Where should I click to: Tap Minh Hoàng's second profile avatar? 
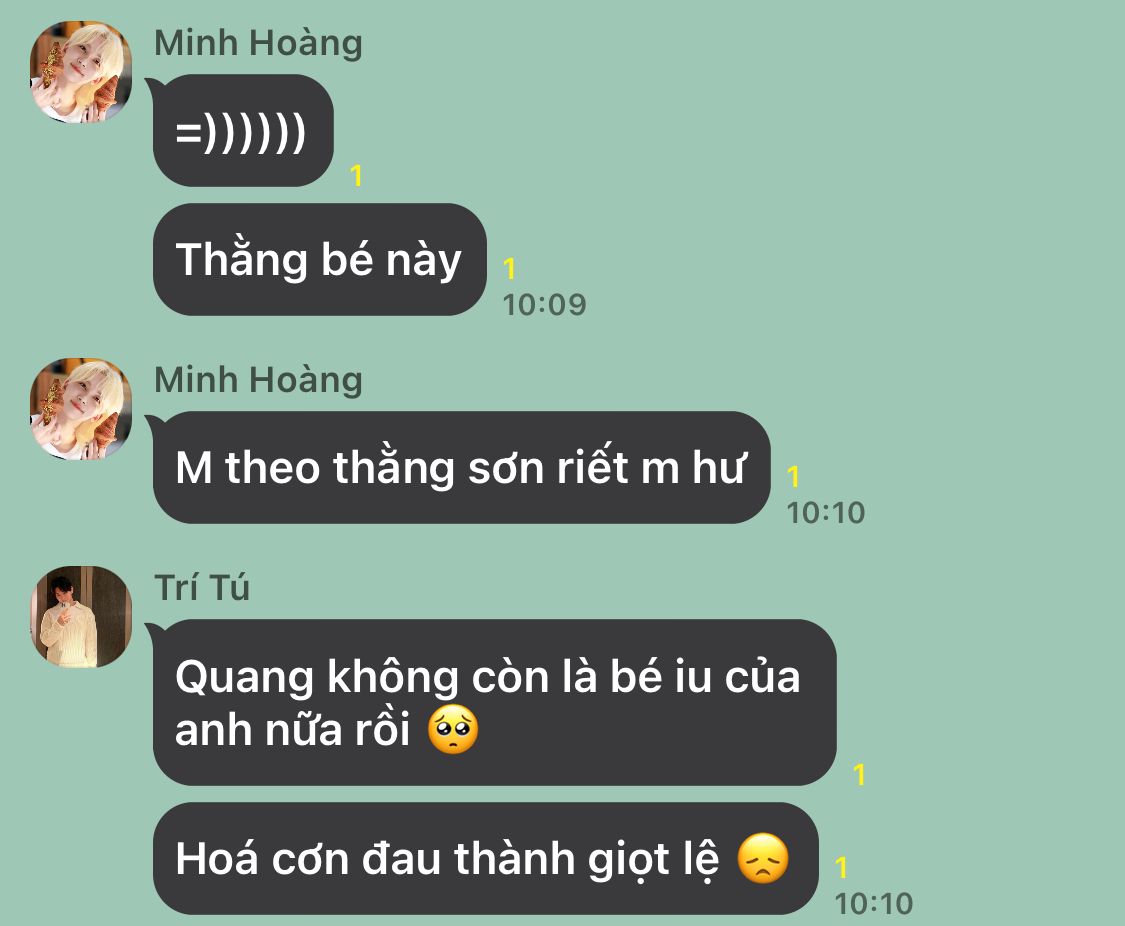81,409
